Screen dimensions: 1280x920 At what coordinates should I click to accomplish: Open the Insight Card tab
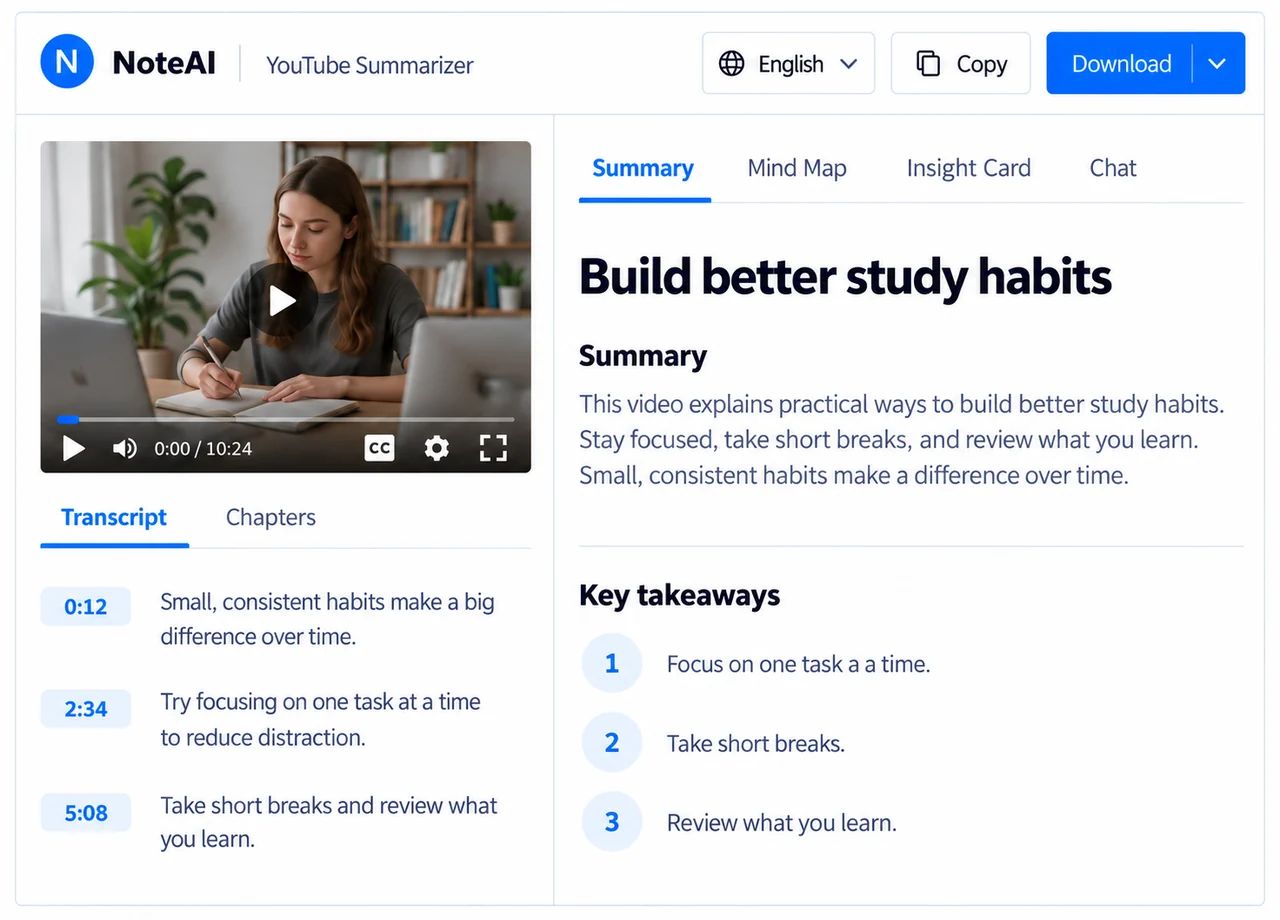(968, 168)
